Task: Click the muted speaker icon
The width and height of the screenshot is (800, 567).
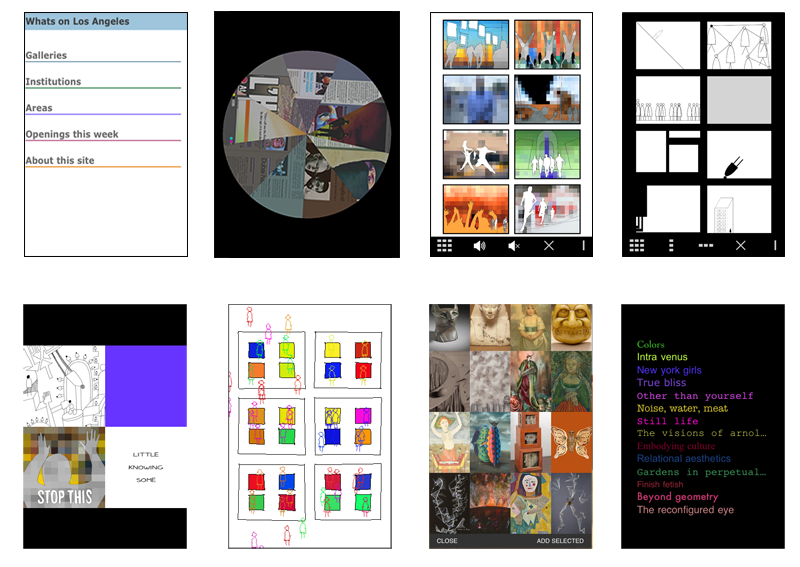Action: pos(513,245)
